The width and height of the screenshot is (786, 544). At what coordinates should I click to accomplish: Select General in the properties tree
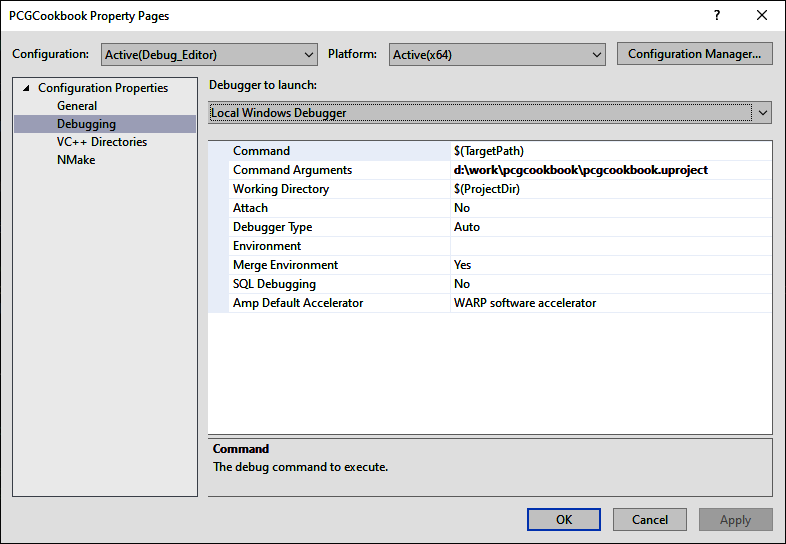(x=77, y=106)
